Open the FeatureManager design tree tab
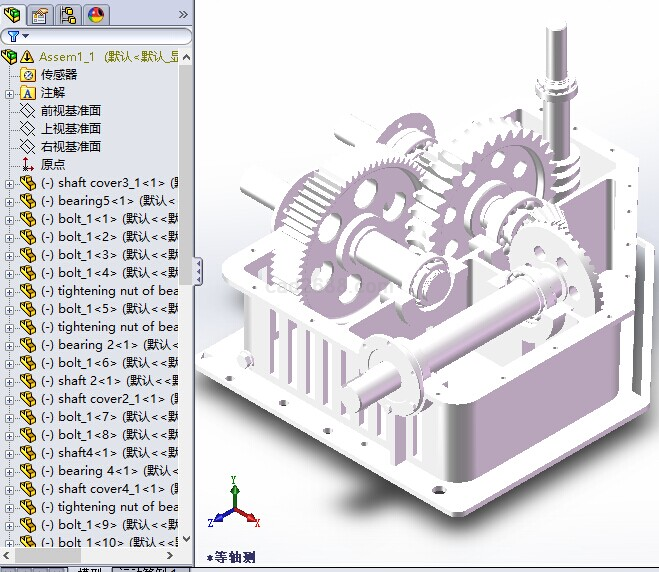 coord(14,14)
